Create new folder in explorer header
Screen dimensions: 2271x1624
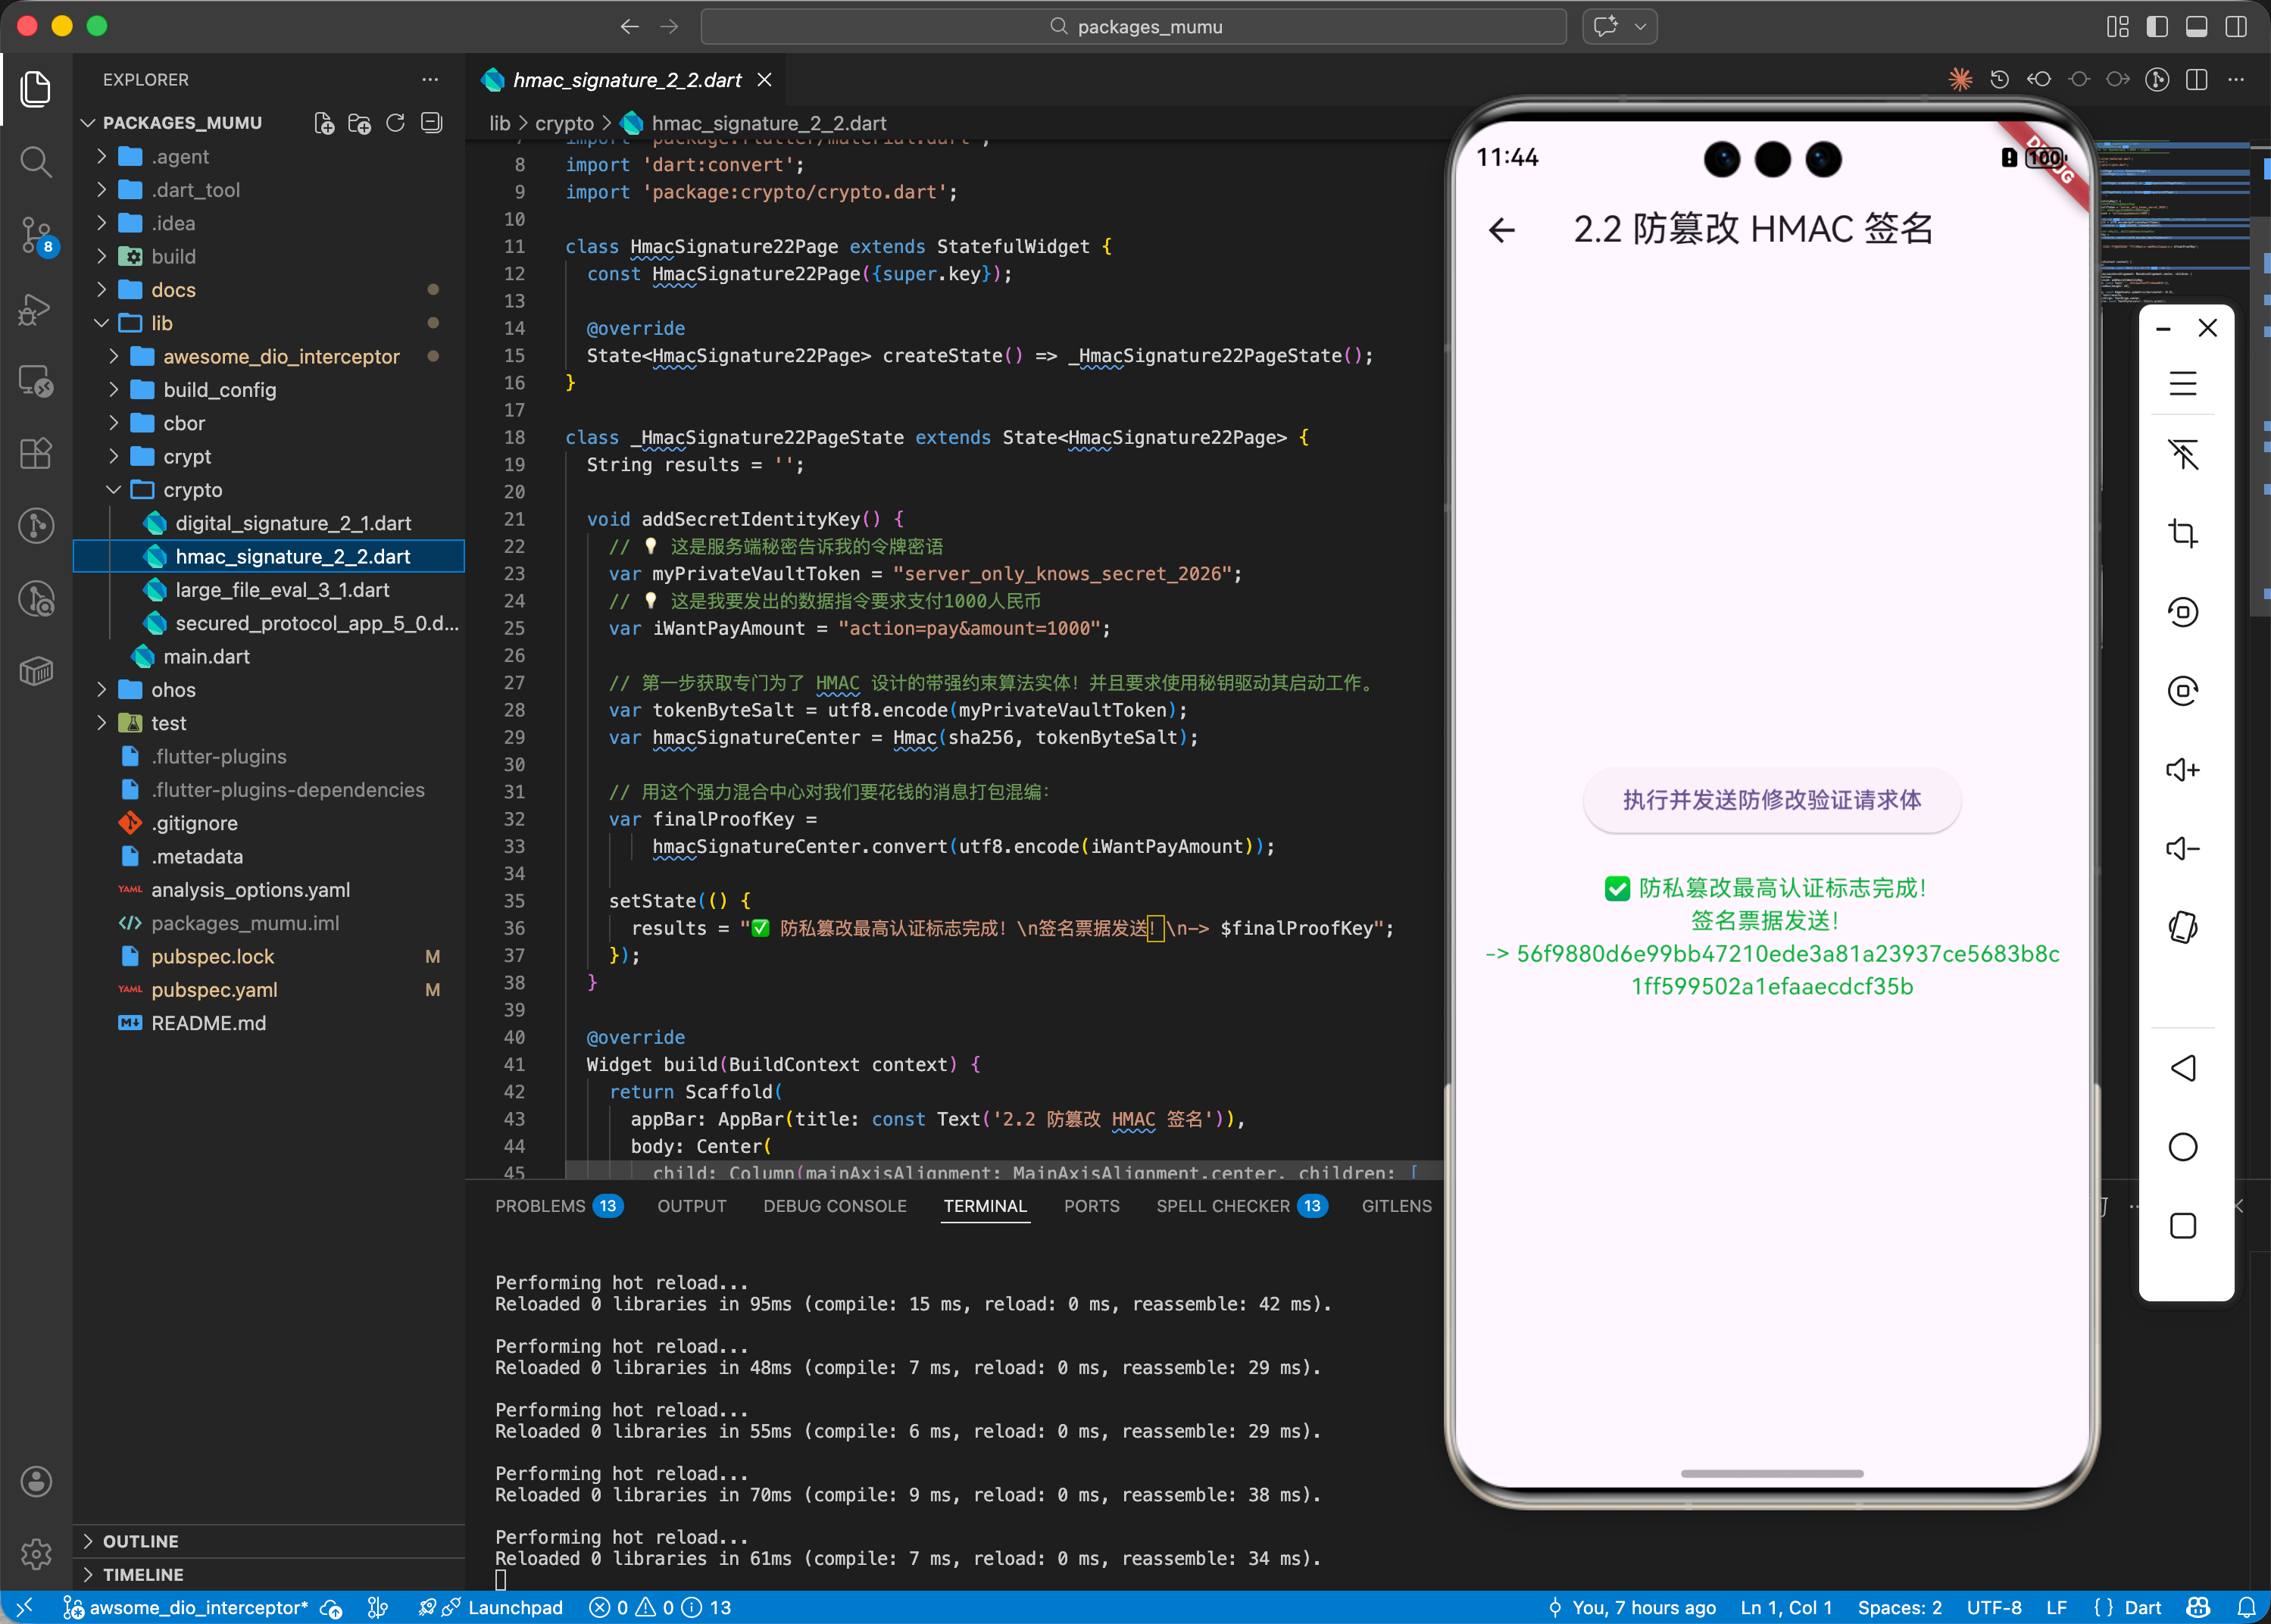pyautogui.click(x=359, y=122)
